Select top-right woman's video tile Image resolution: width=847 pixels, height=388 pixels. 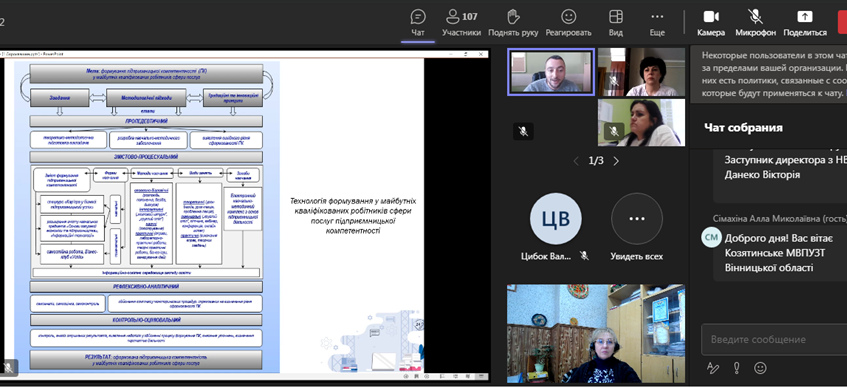(x=641, y=72)
